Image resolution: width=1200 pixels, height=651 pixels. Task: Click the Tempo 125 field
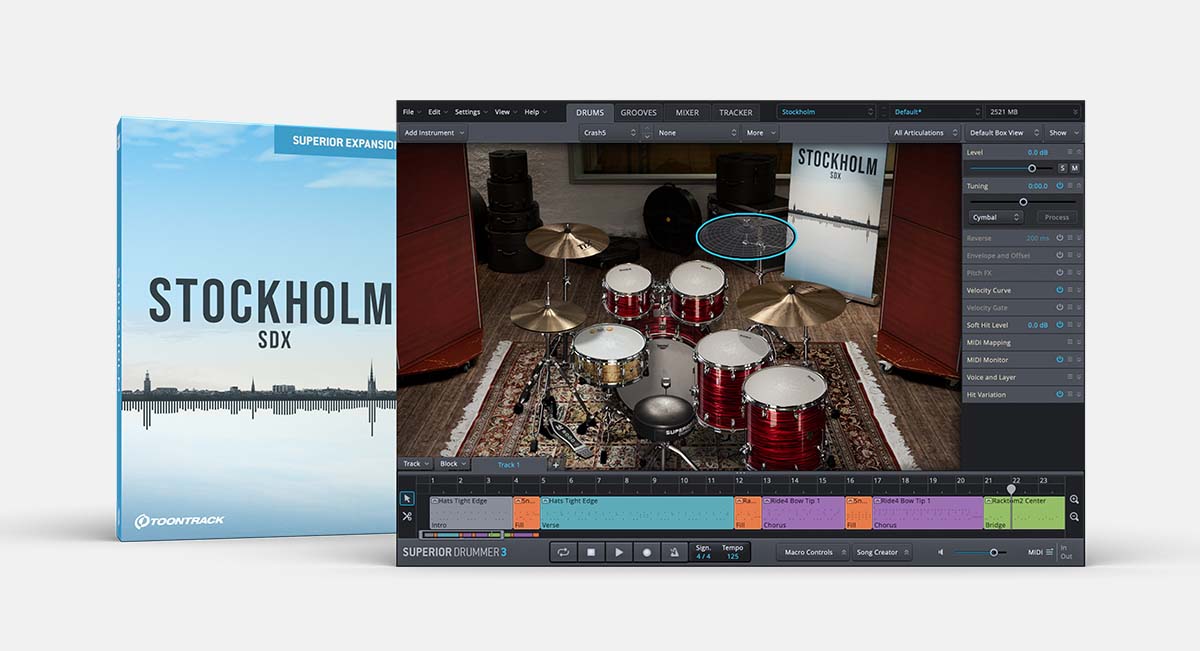[x=733, y=552]
